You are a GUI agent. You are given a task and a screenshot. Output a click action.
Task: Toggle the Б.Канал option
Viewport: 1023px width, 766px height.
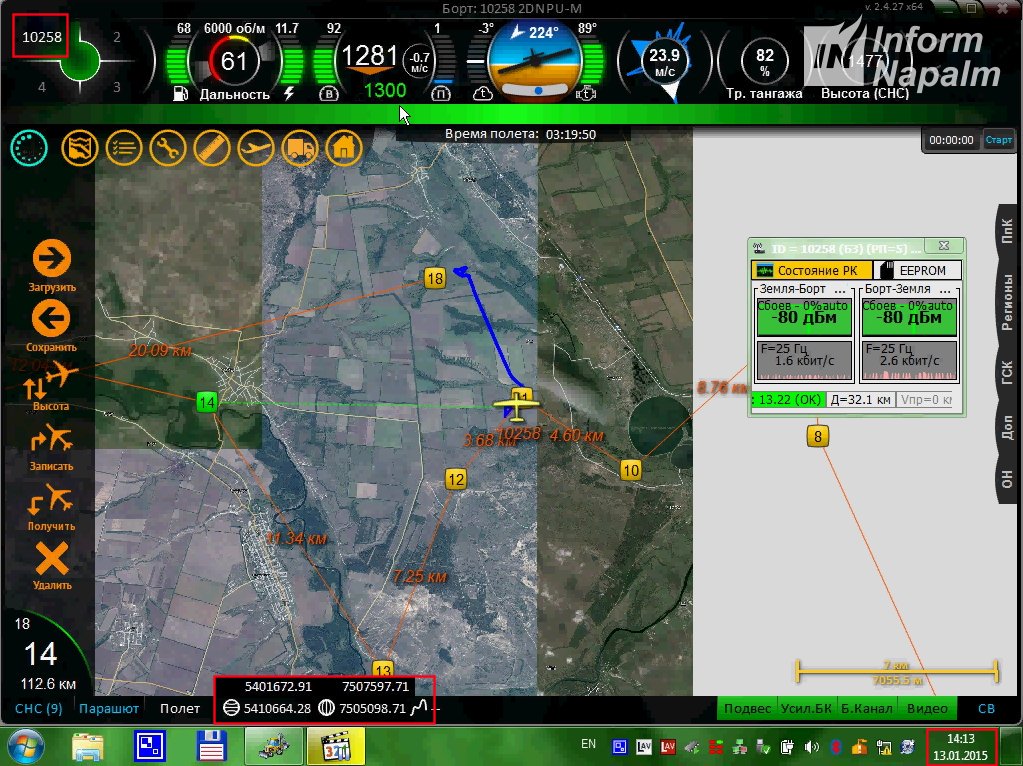pos(866,708)
